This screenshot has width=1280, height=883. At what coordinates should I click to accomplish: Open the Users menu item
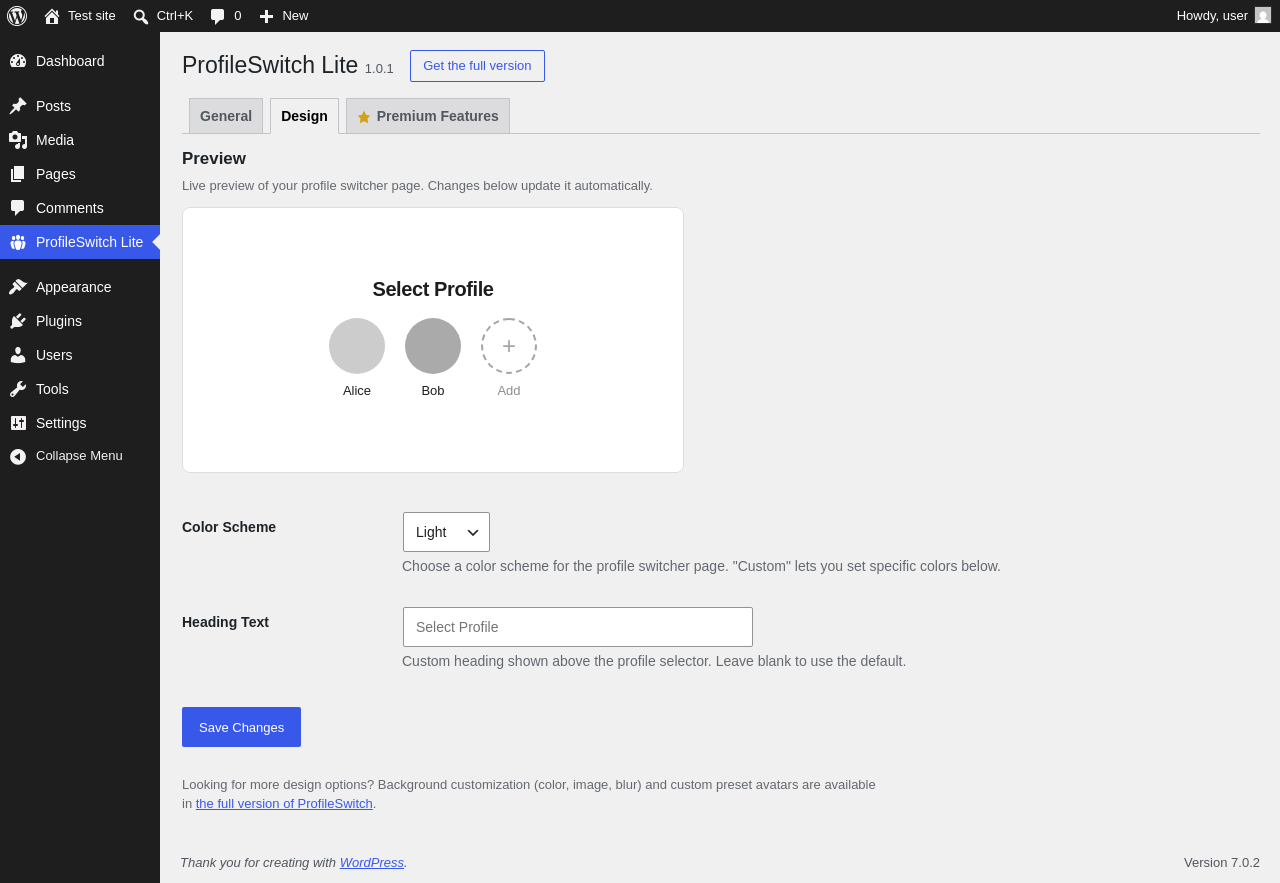80,355
